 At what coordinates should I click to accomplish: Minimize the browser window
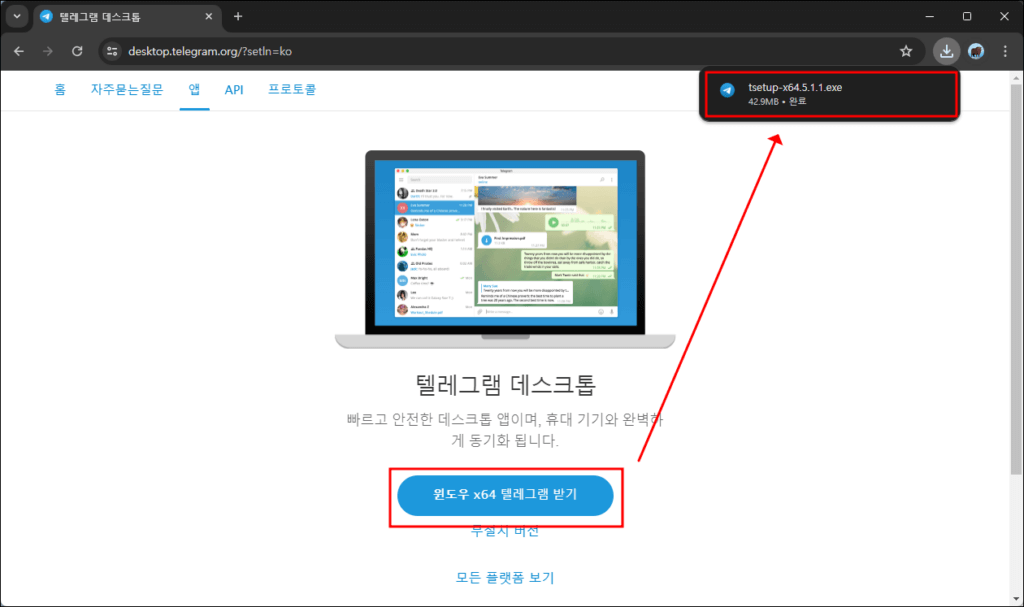(x=929, y=16)
